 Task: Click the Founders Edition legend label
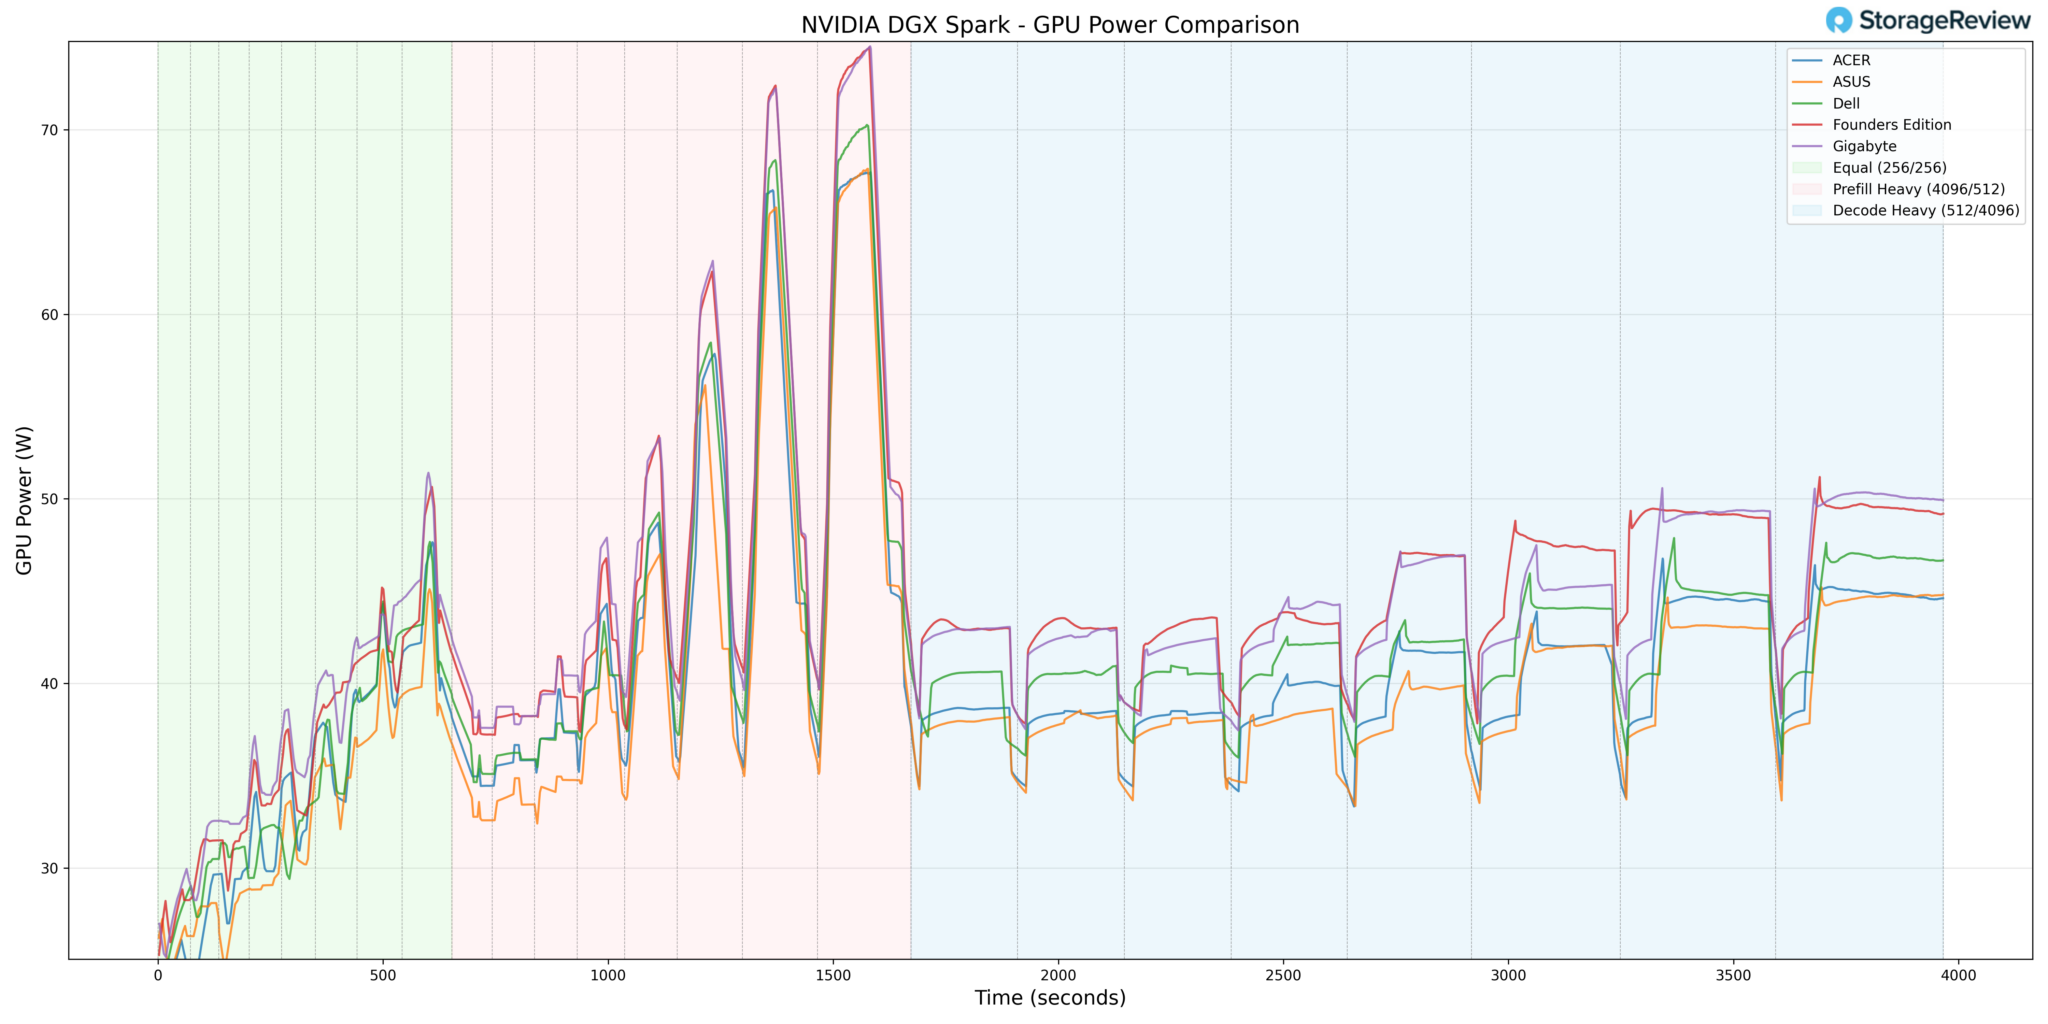(x=1891, y=125)
